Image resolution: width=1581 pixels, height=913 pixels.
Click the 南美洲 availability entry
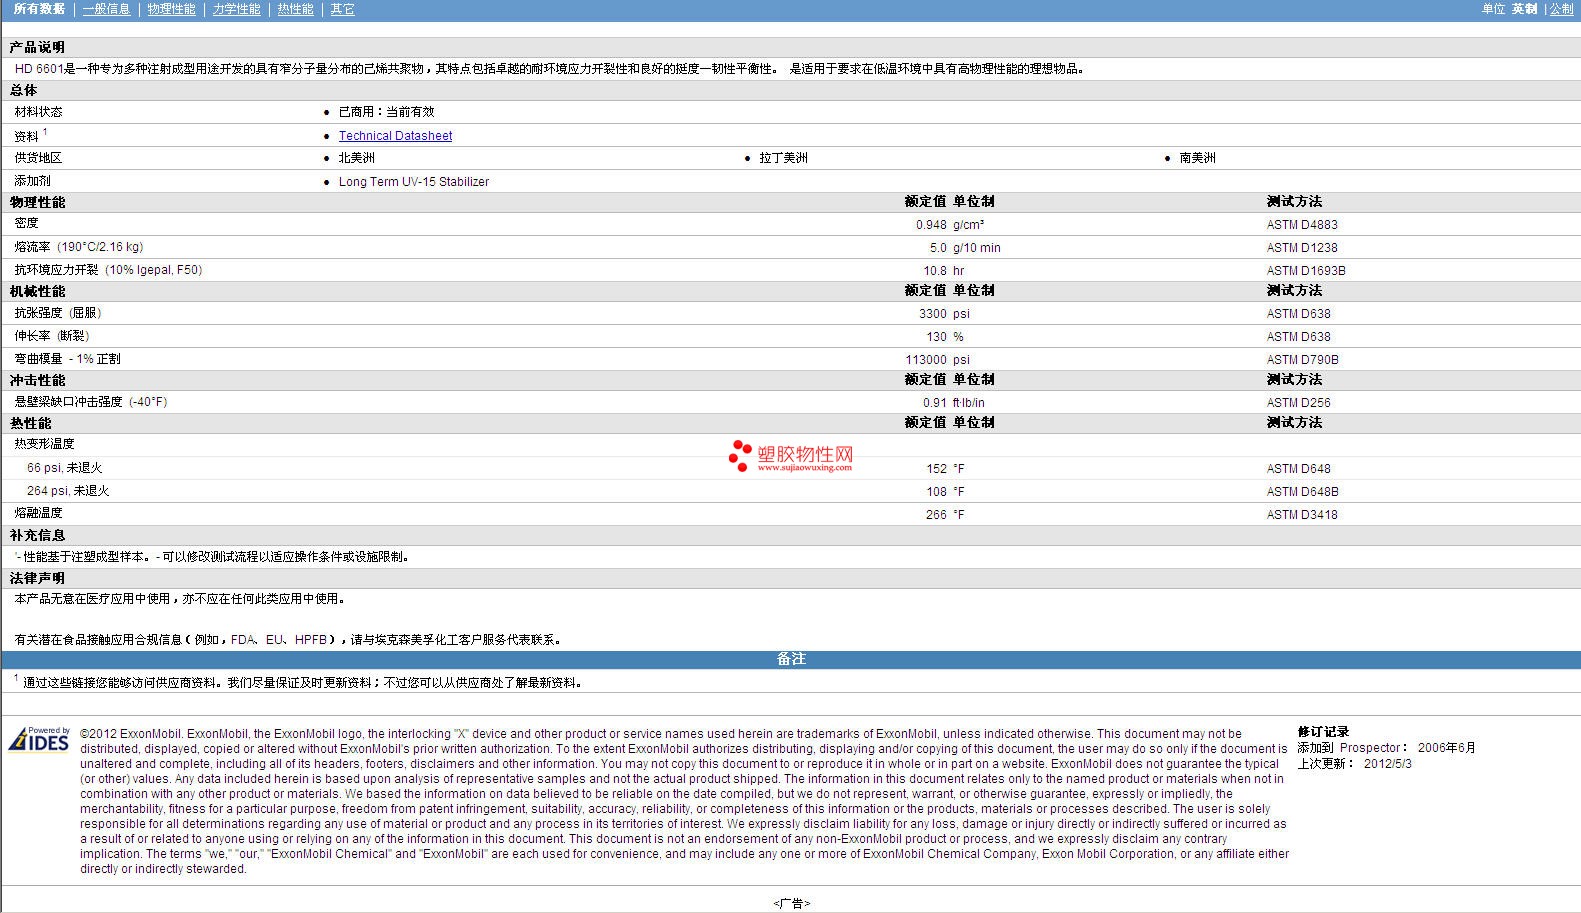[x=1197, y=158]
